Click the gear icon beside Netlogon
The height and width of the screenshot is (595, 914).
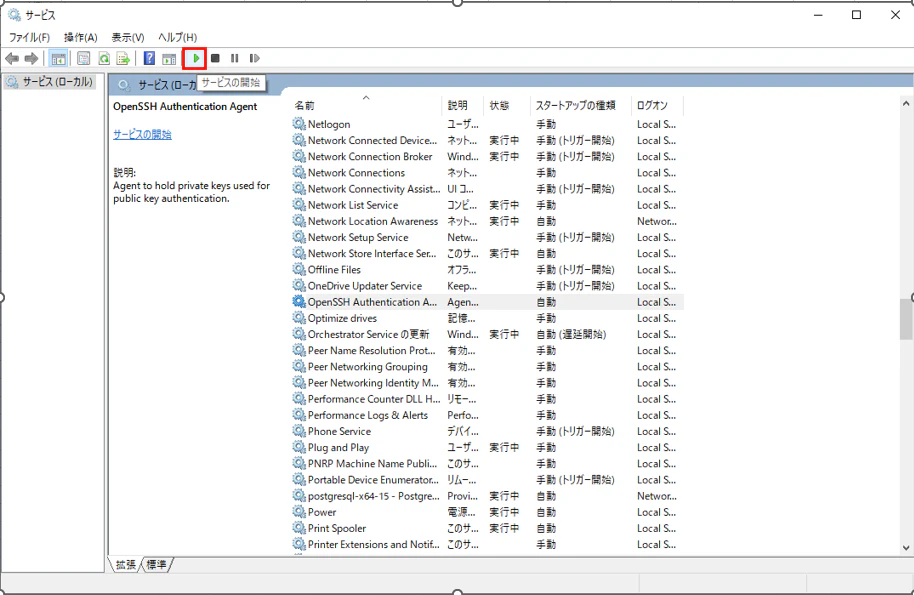(299, 124)
